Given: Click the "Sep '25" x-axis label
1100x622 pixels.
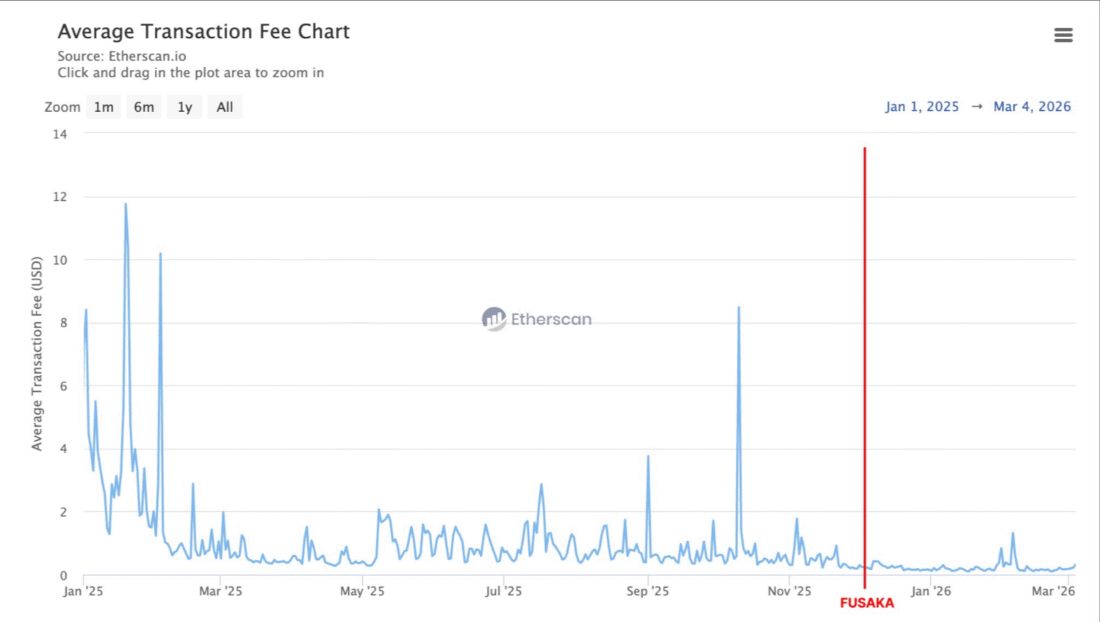Looking at the screenshot, I should point(650,590).
